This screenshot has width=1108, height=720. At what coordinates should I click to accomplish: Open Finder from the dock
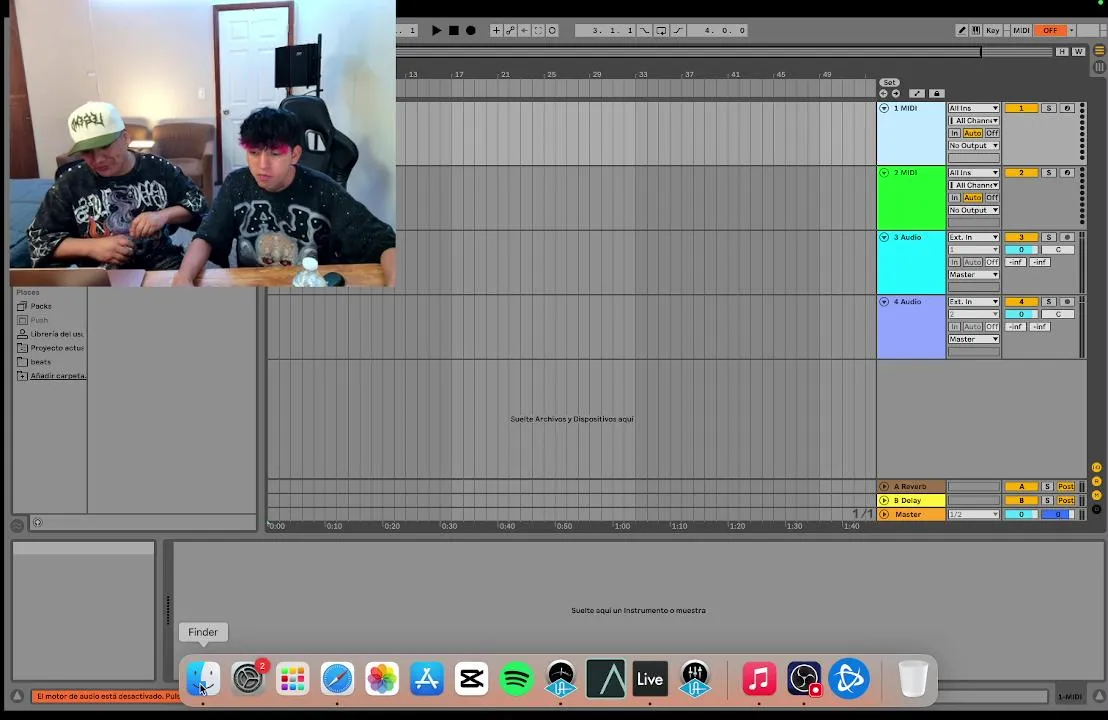click(x=203, y=679)
